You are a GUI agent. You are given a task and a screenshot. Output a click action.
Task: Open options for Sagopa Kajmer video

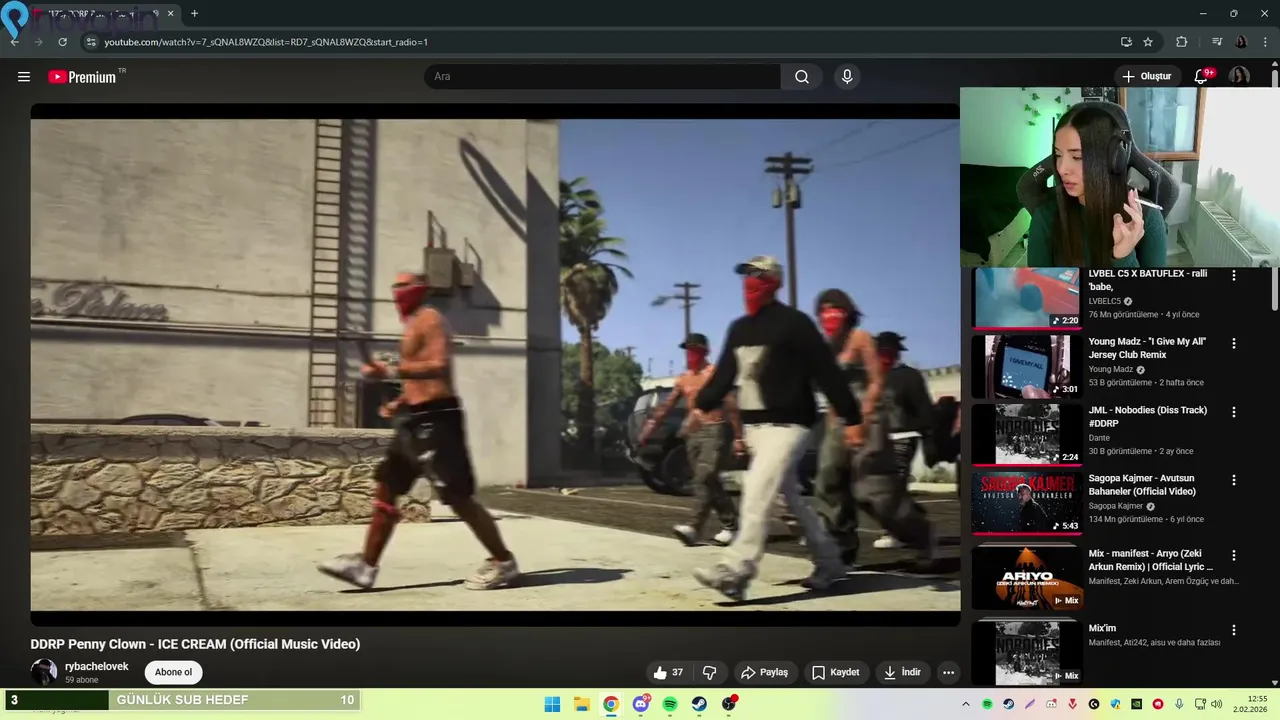[1233, 480]
